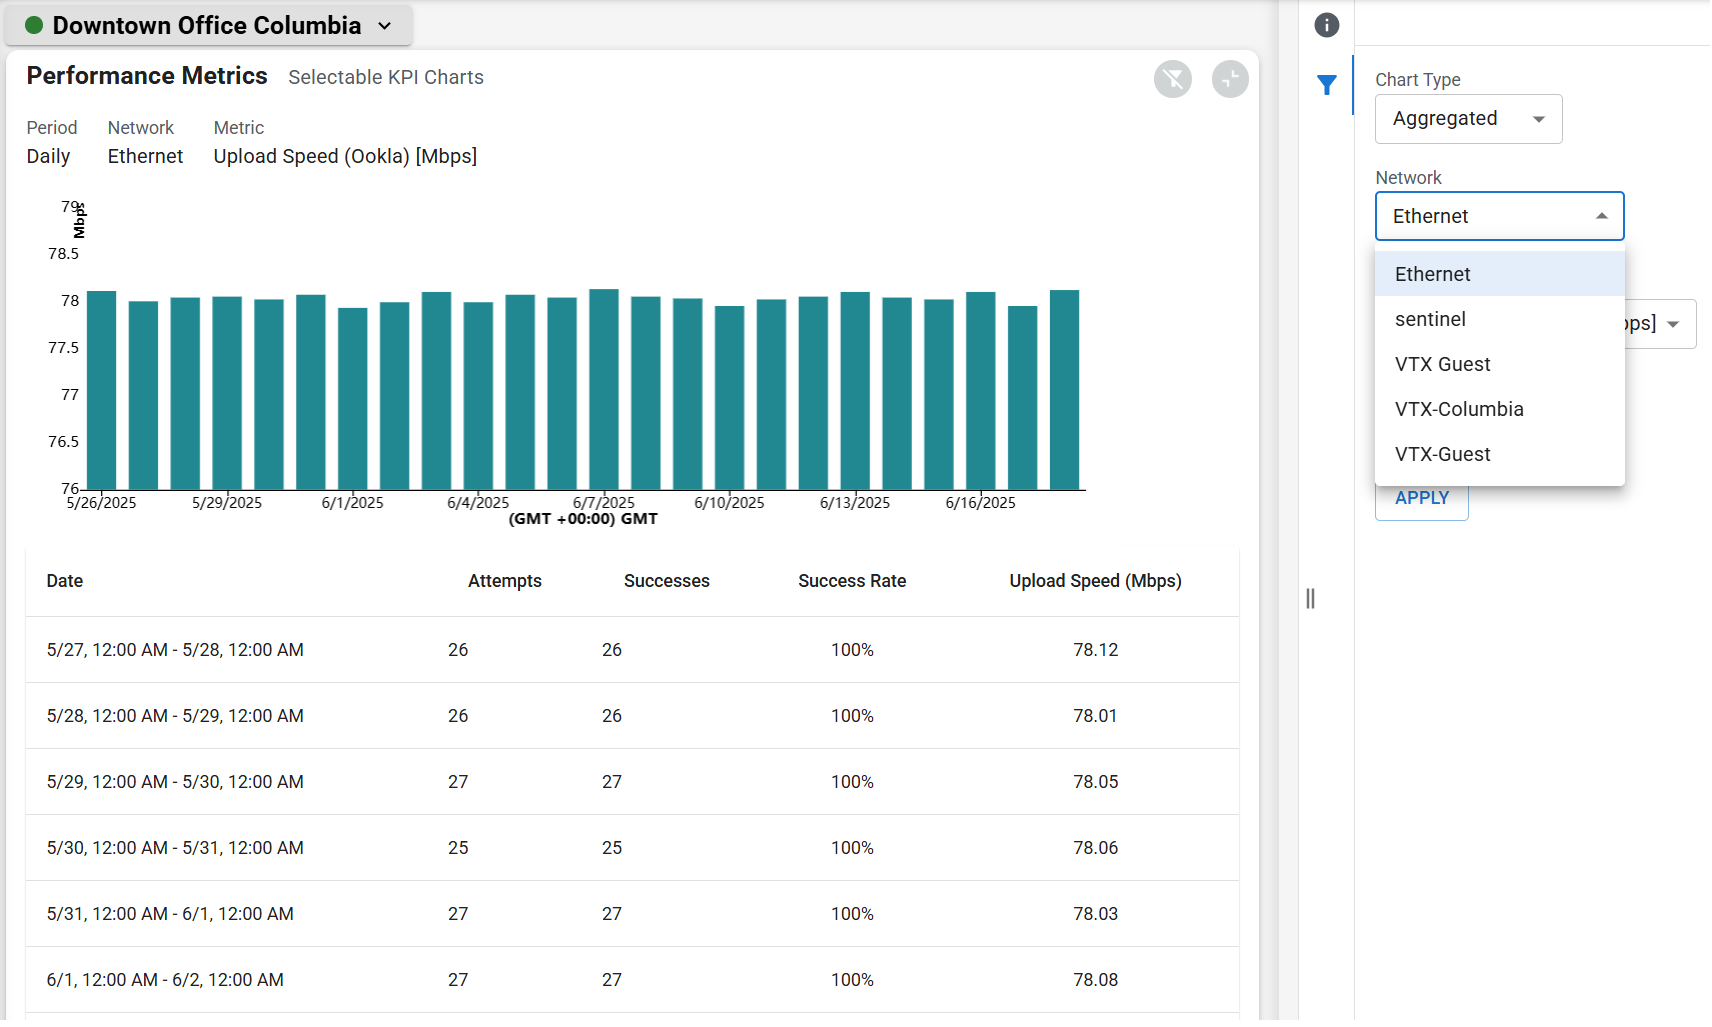
Task: Click the panel resize handle bars
Action: 1310,598
